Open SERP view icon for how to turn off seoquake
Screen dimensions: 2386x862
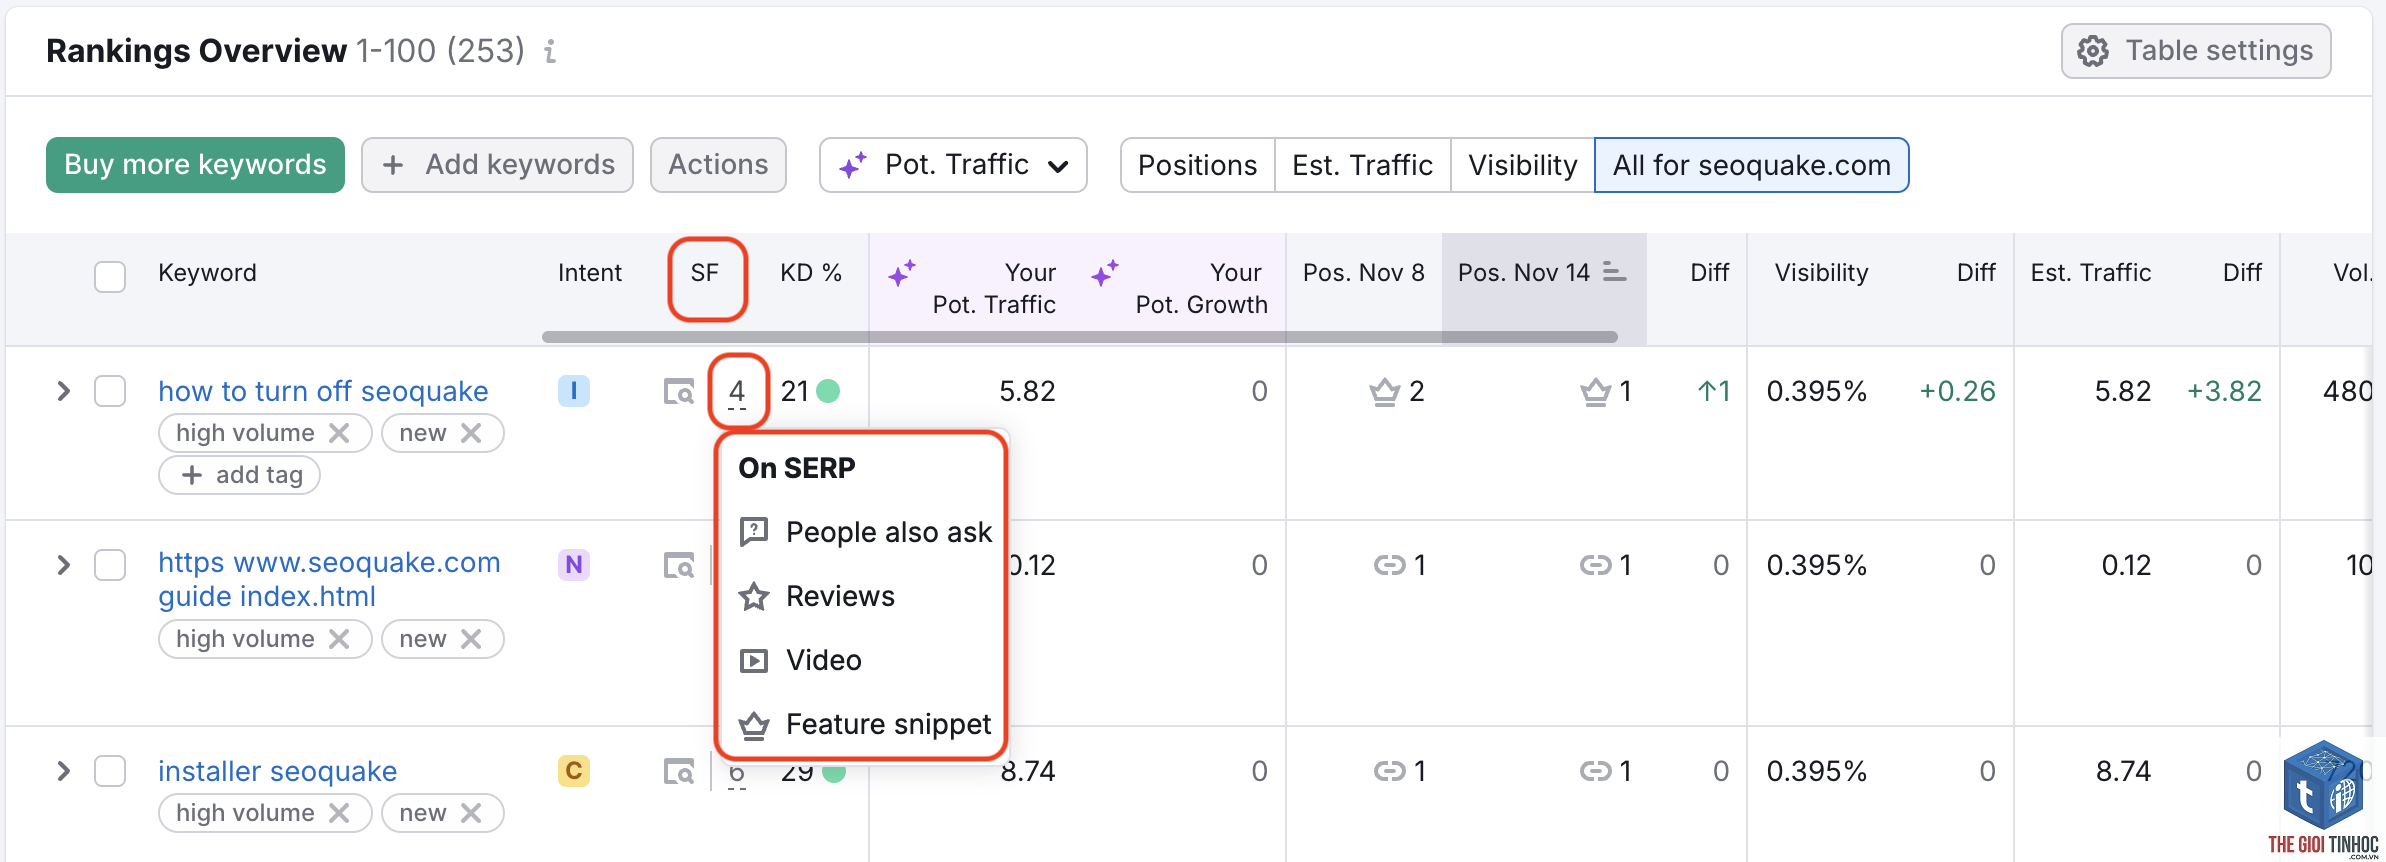pyautogui.click(x=679, y=391)
